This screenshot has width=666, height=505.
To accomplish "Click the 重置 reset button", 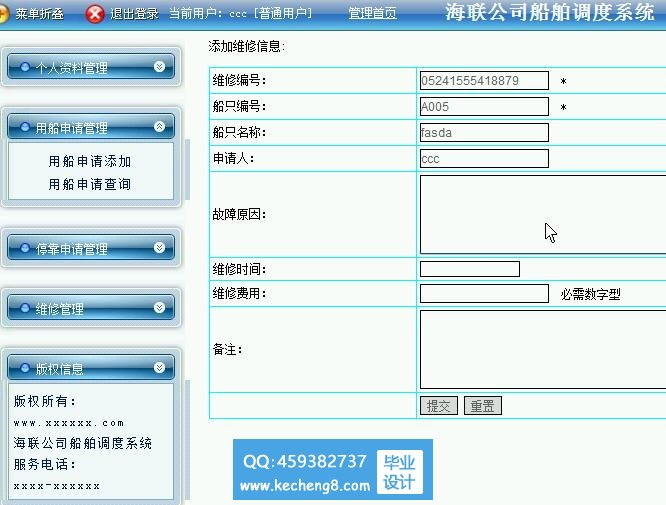I will click(x=483, y=406).
